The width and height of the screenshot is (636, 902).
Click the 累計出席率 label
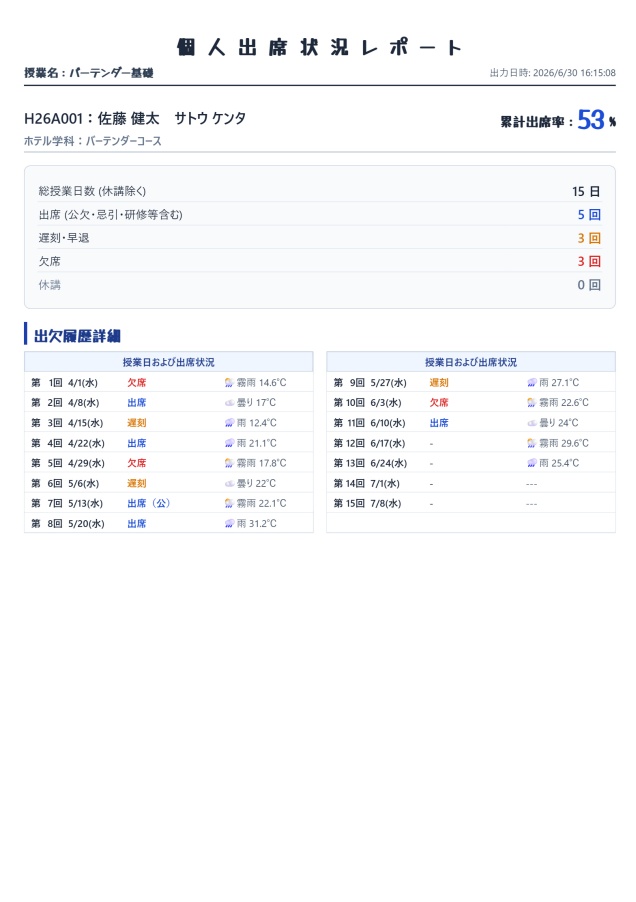tap(537, 122)
